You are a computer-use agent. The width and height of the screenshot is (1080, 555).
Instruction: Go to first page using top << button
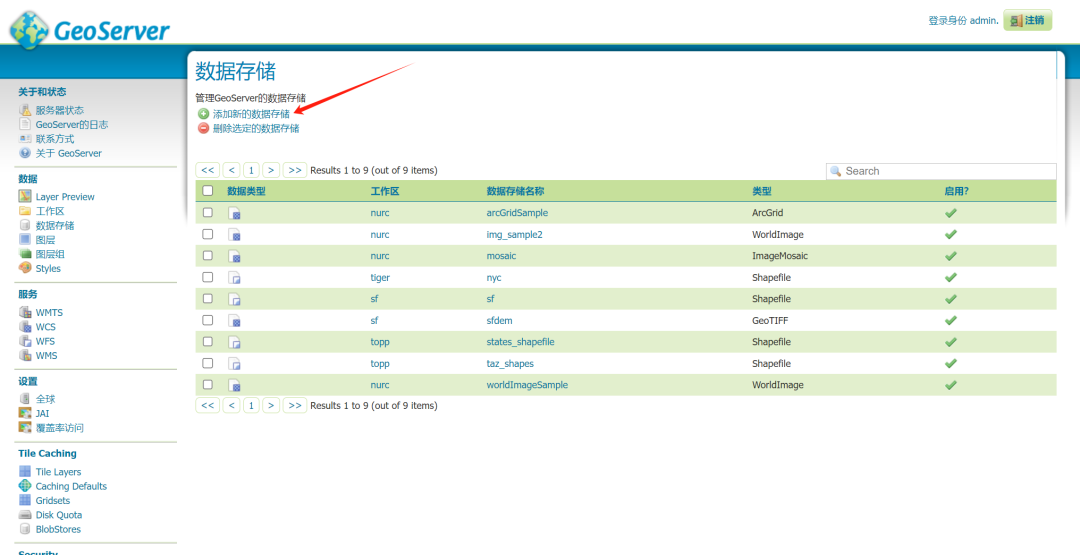point(208,170)
